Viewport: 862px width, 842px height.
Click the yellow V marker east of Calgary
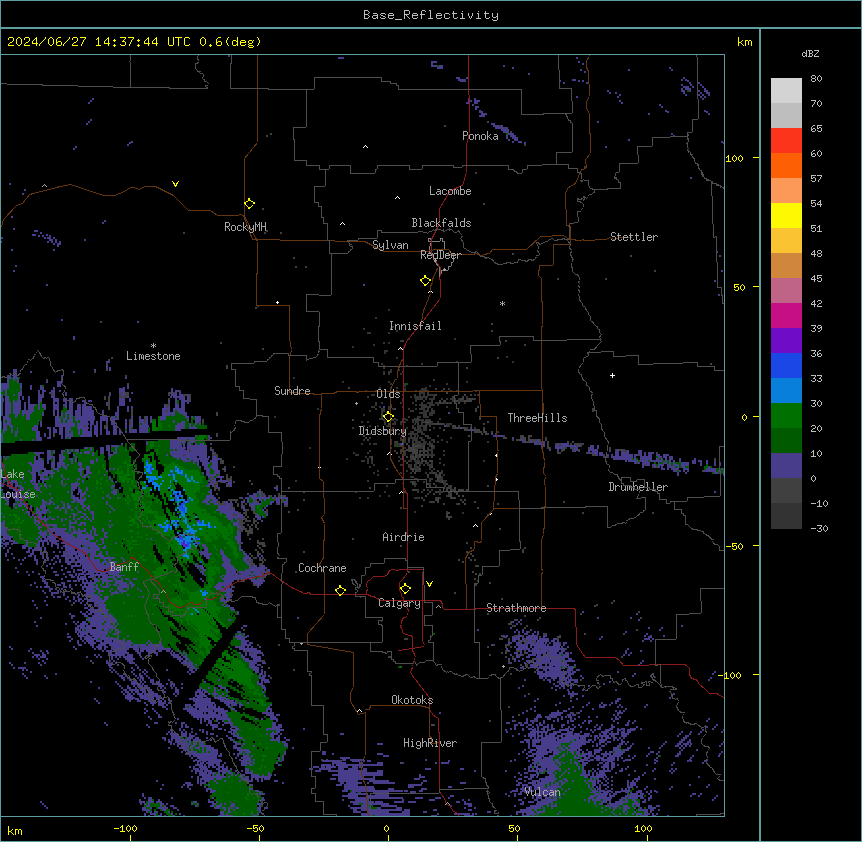point(429,584)
